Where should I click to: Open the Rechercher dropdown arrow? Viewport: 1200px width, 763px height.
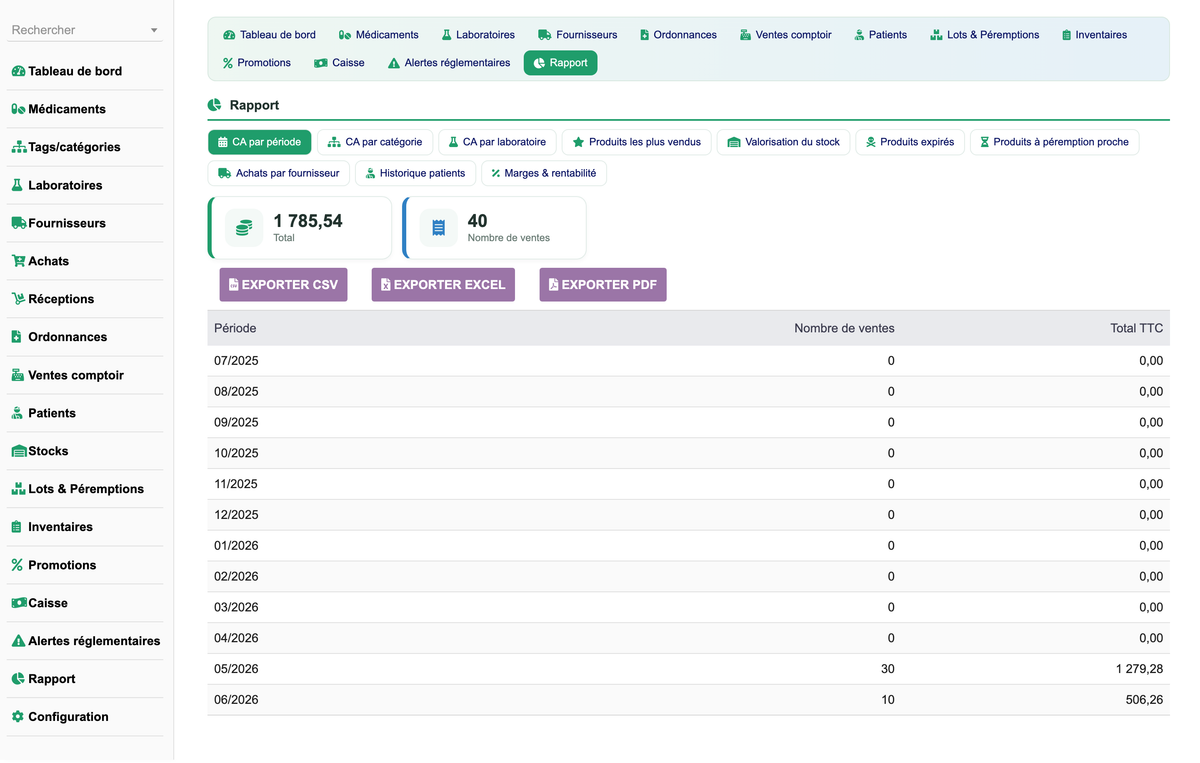coord(154,31)
